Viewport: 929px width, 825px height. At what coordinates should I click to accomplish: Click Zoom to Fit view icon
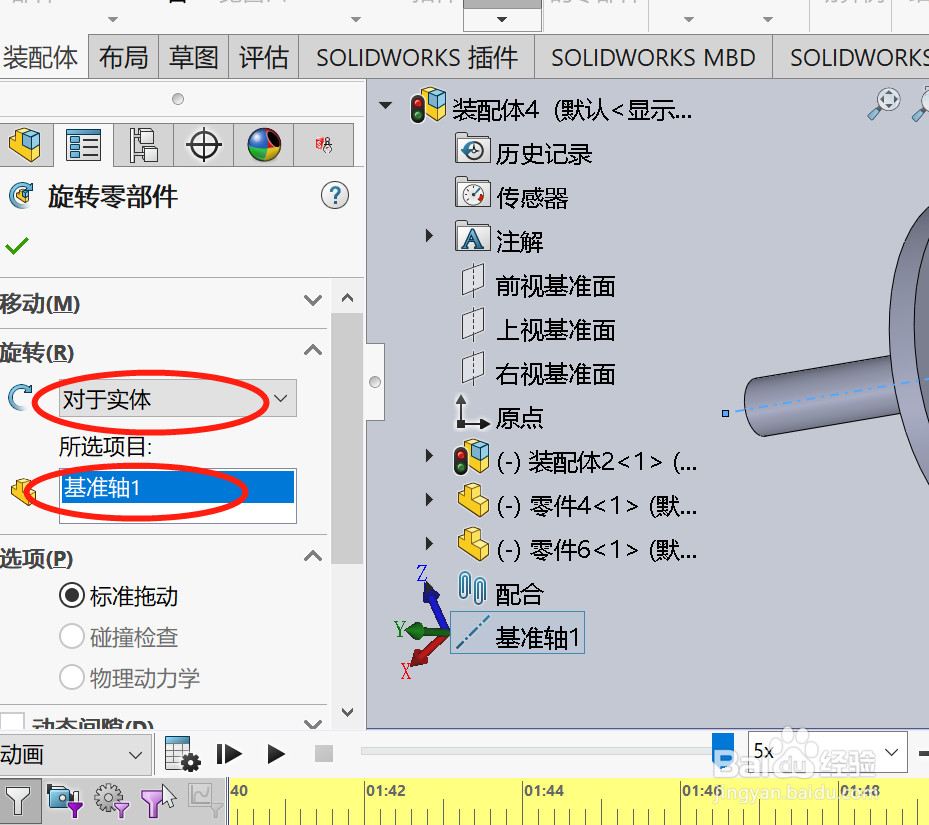click(x=884, y=104)
